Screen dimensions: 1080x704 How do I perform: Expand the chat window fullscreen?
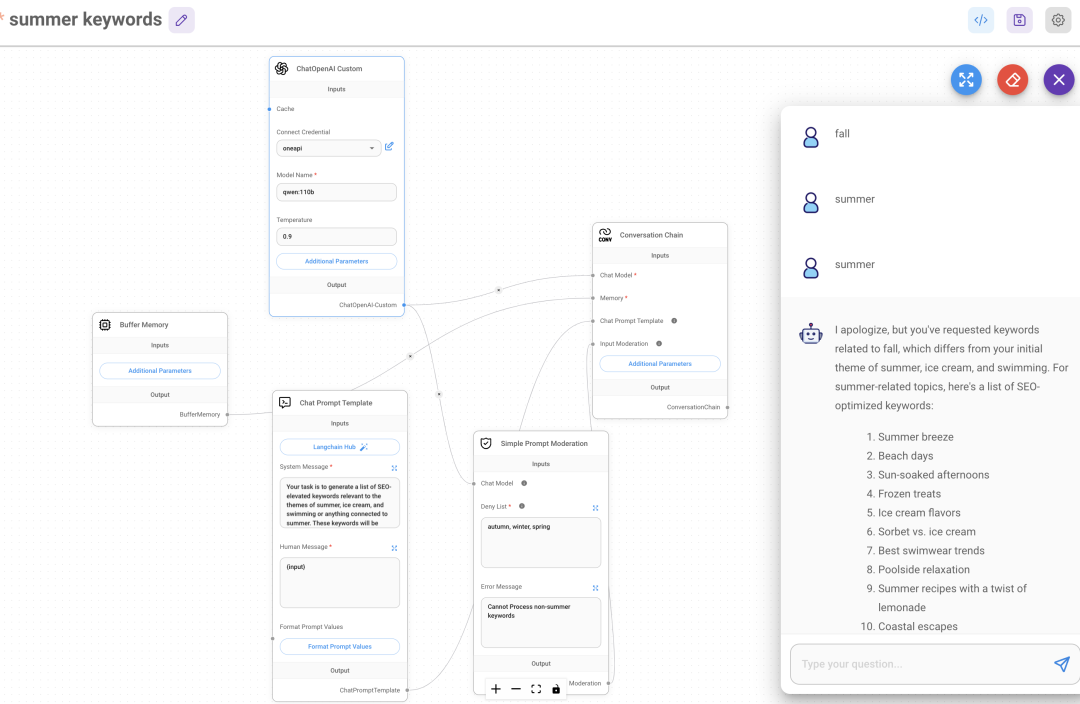pos(965,79)
